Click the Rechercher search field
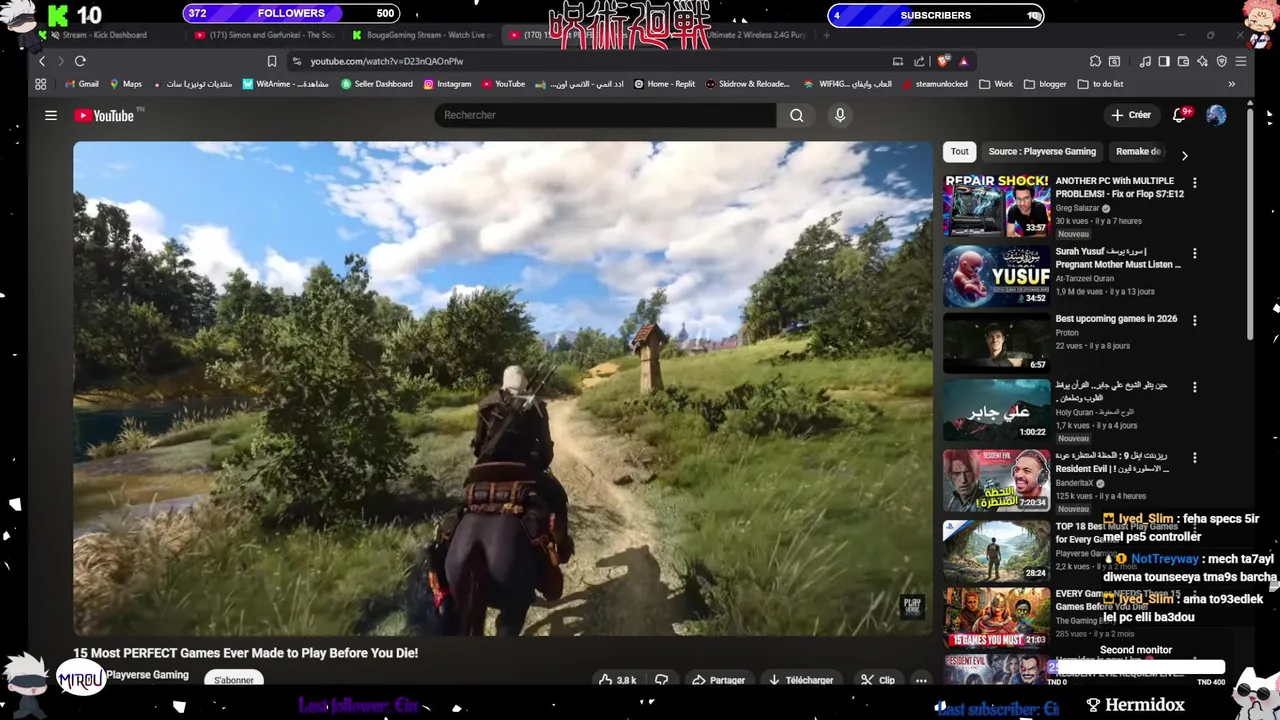 [605, 115]
